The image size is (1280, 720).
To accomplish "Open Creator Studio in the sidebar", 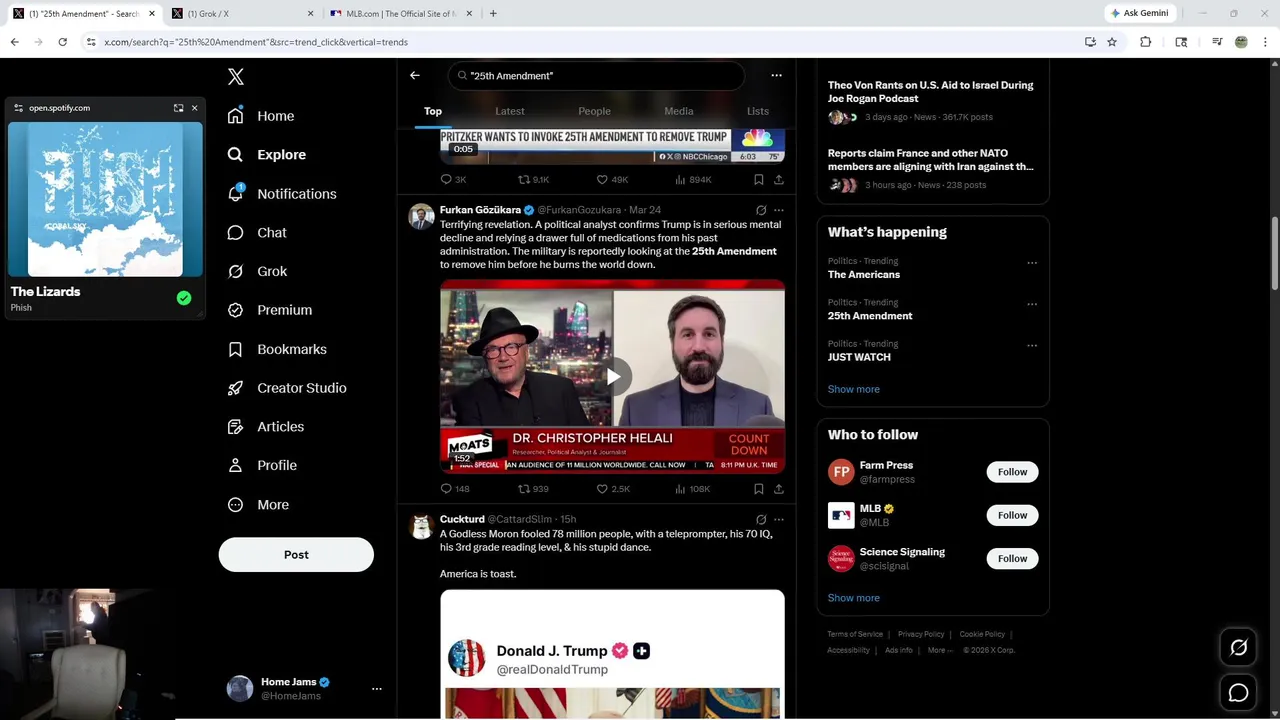I will point(287,388).
